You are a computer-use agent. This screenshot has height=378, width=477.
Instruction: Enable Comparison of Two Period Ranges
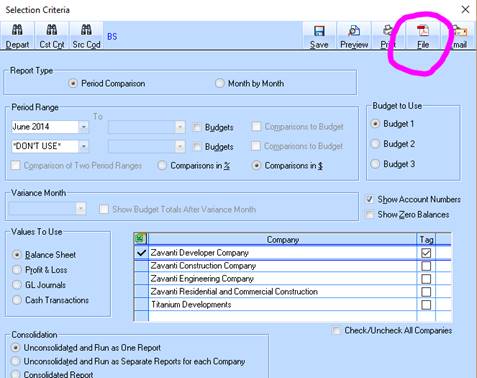[x=16, y=165]
